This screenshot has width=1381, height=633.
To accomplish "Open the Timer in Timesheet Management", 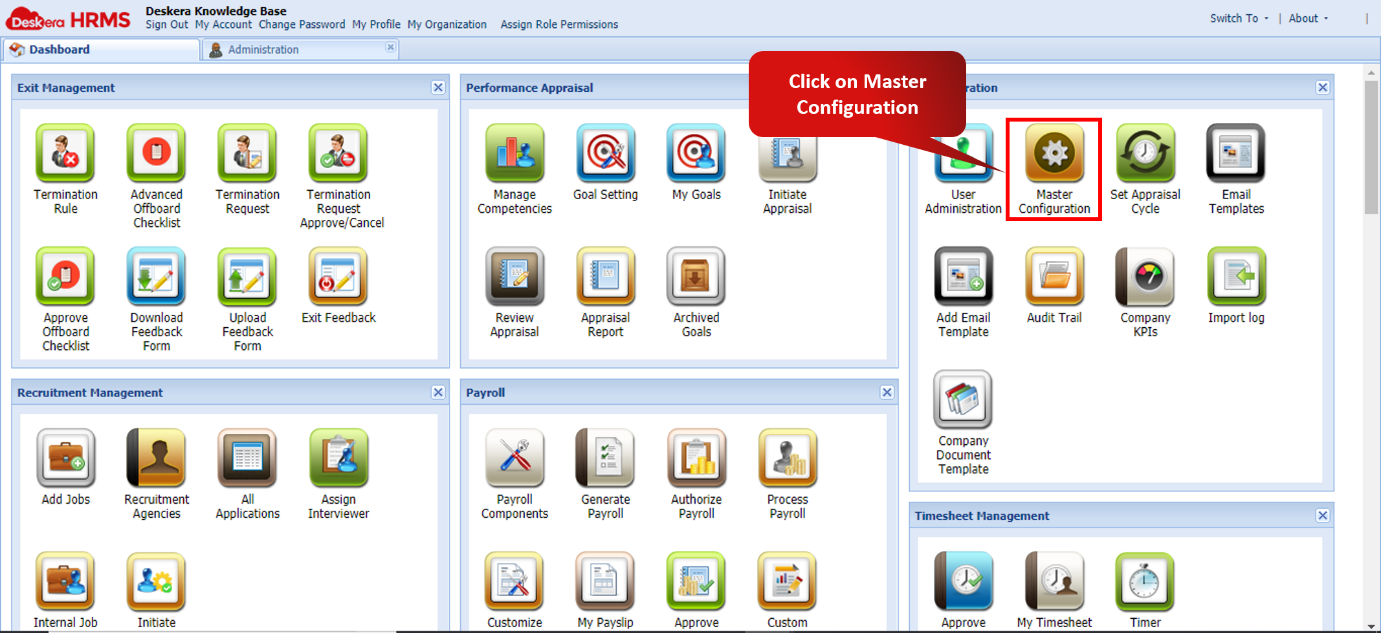I will point(1144,578).
